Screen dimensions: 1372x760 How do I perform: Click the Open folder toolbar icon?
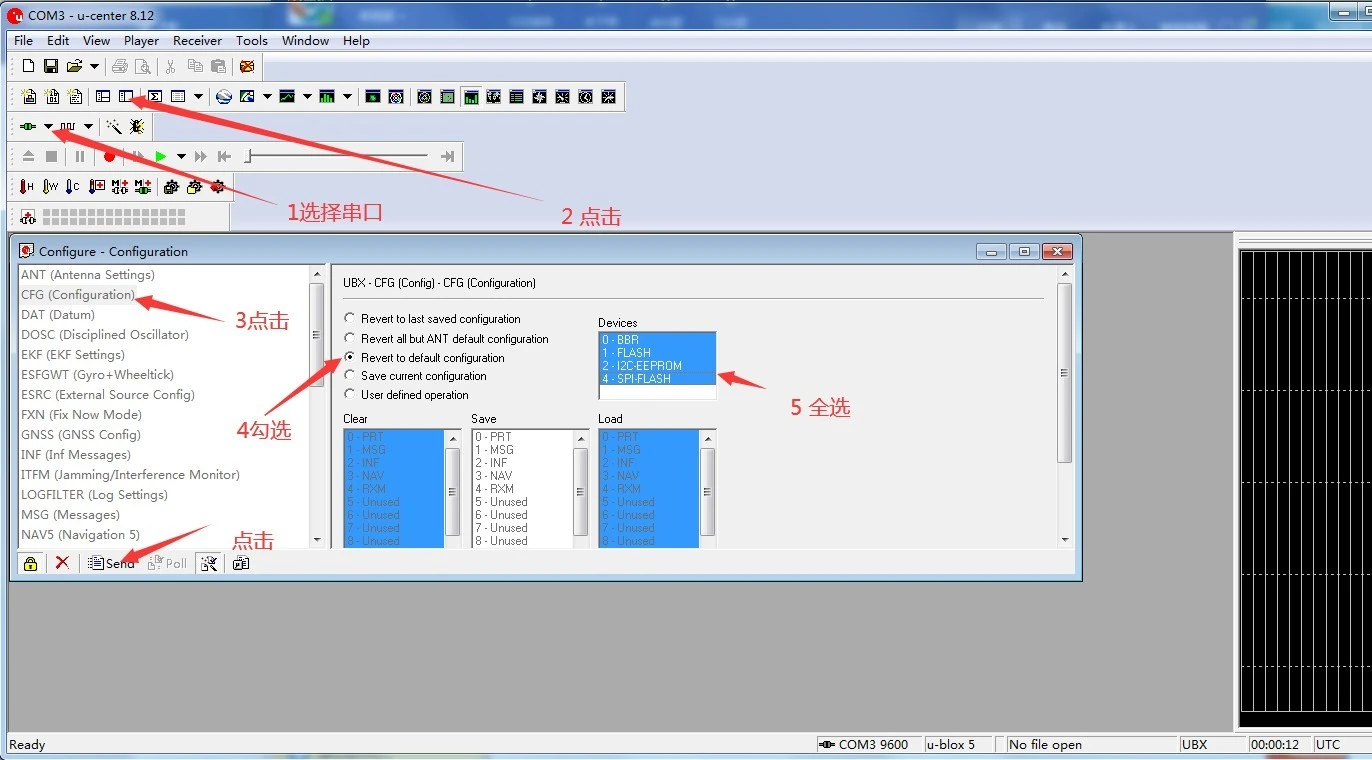(74, 67)
